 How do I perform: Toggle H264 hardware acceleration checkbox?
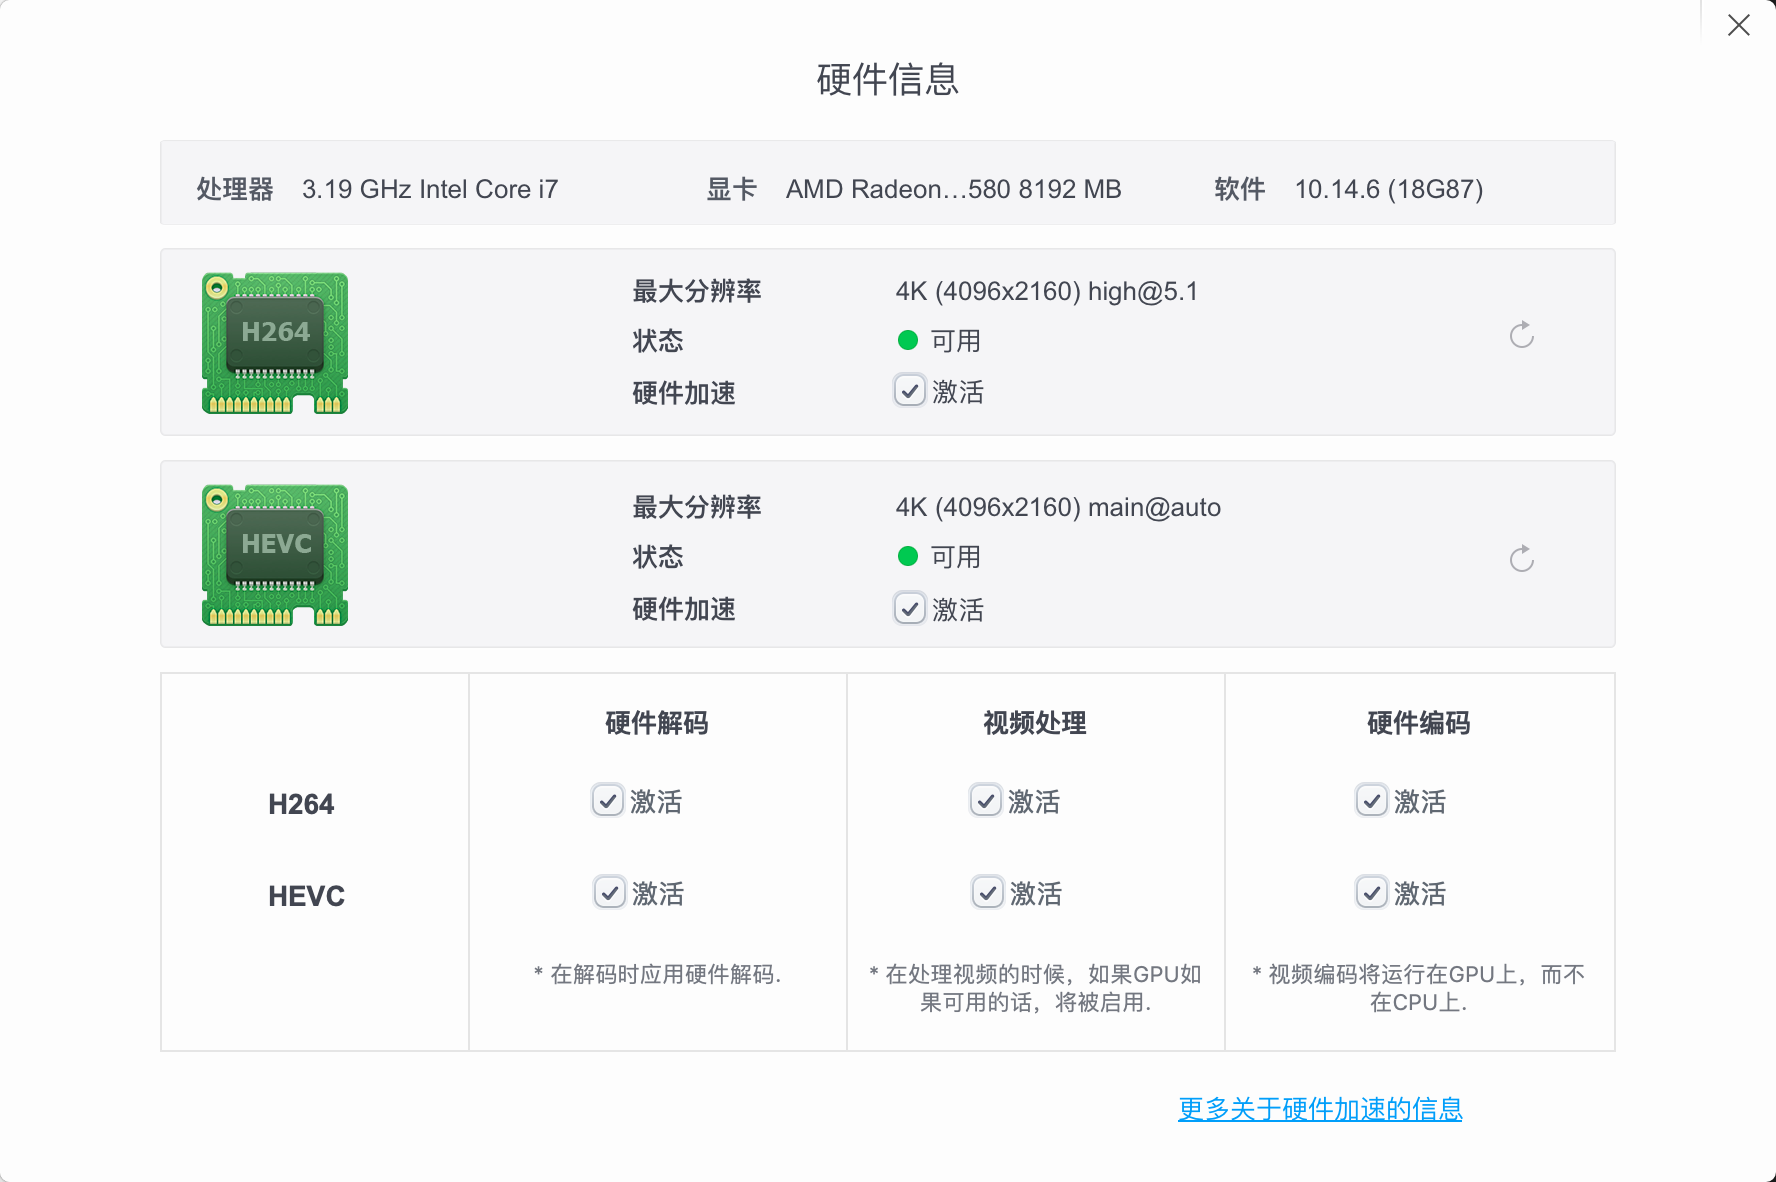909,390
